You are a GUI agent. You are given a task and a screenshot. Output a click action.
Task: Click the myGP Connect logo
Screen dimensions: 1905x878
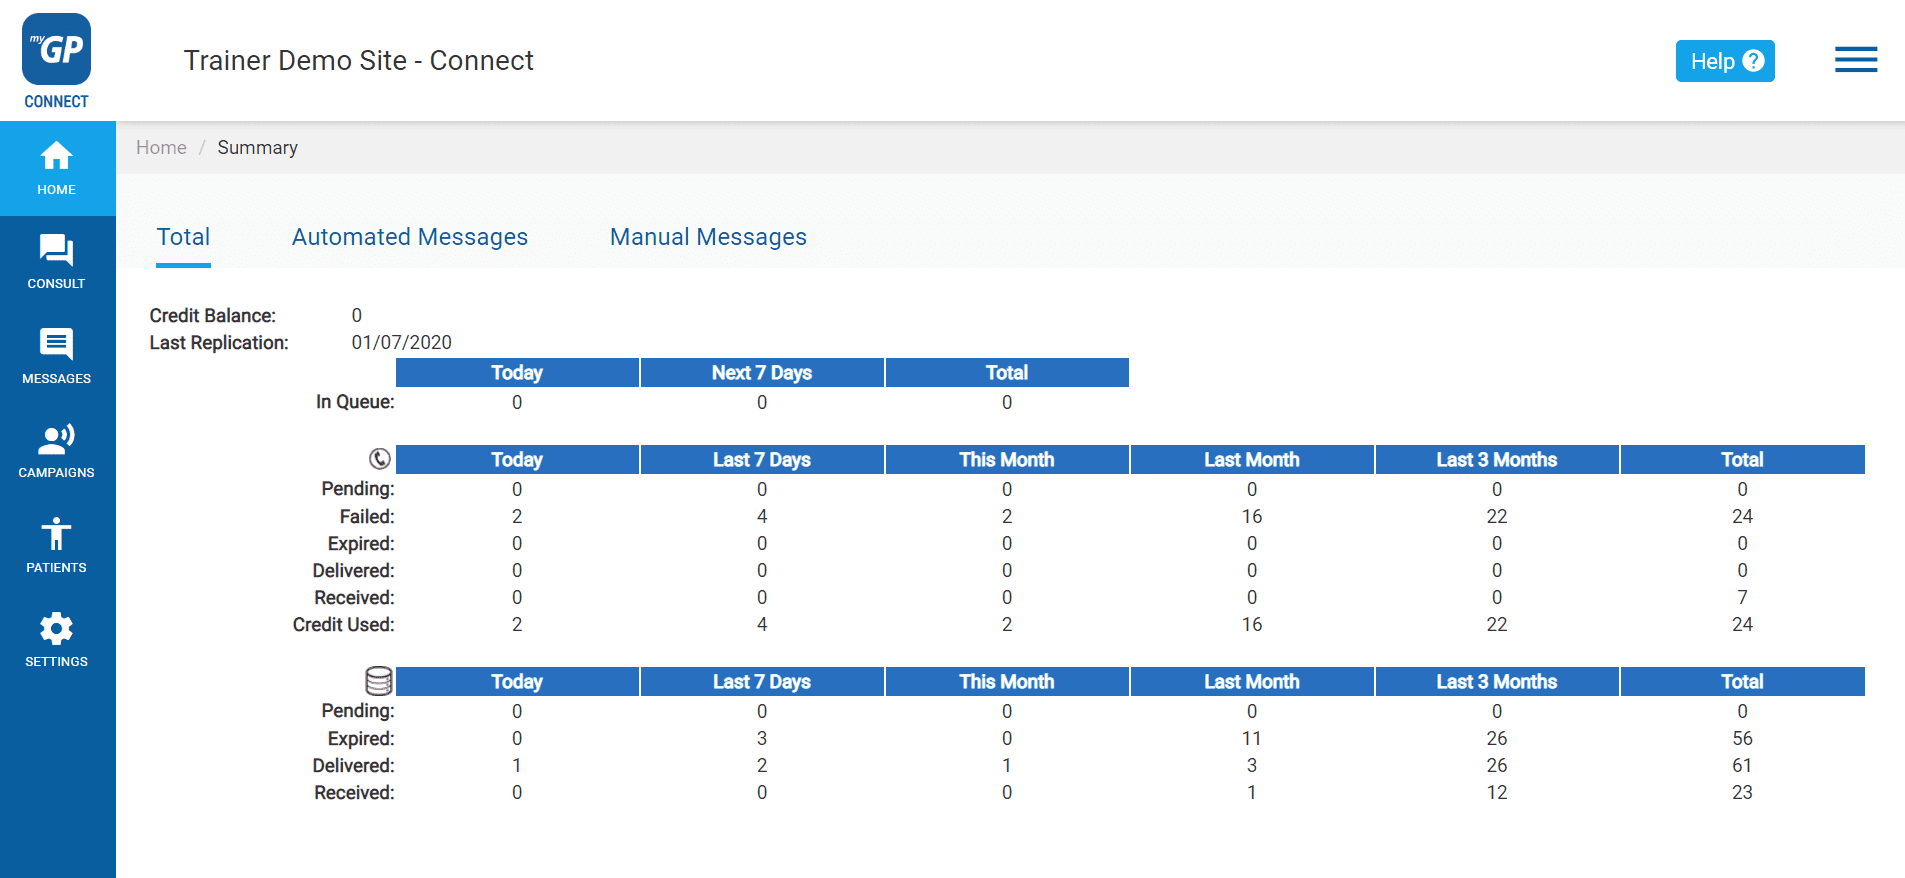(56, 61)
